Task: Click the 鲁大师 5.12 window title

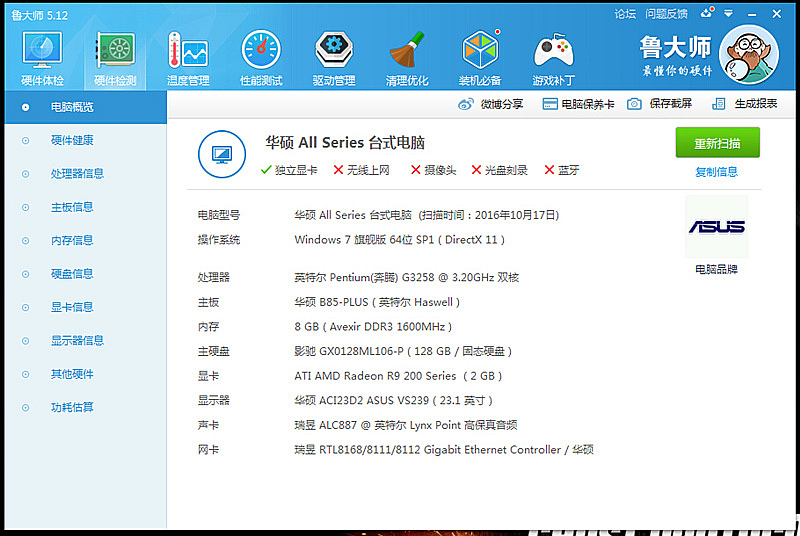Action: click(40, 15)
